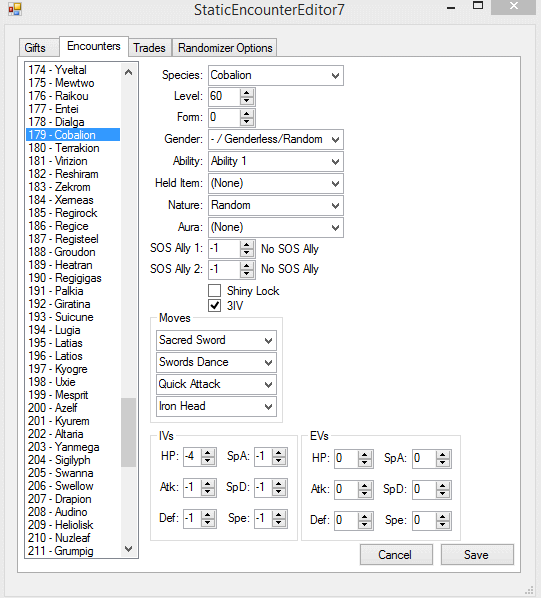
Task: Increase the Form value spinner
Action: [x=247, y=114]
